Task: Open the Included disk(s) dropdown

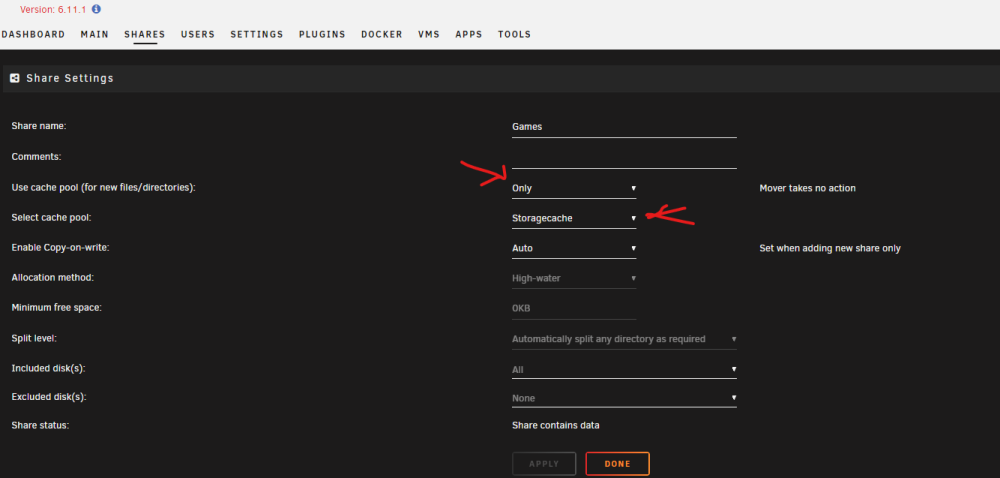Action: coord(624,369)
